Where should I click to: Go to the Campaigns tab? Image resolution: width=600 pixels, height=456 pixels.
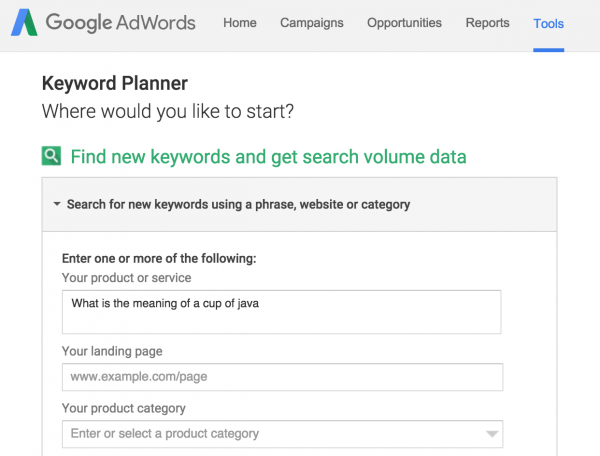(312, 23)
